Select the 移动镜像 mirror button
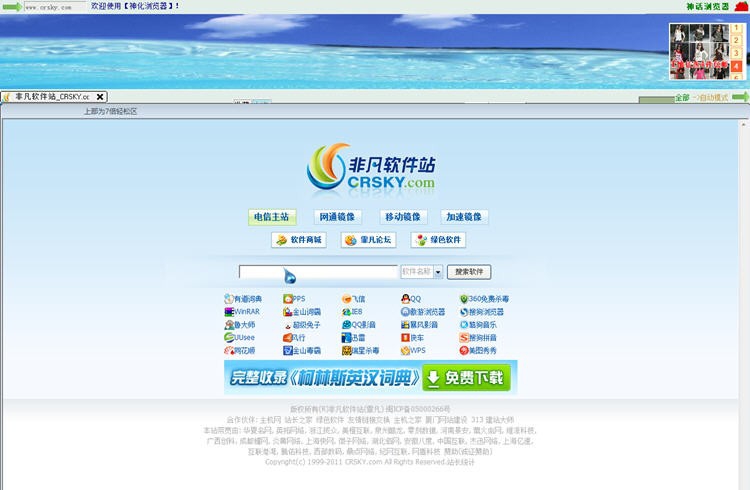750x490 pixels. click(x=403, y=217)
